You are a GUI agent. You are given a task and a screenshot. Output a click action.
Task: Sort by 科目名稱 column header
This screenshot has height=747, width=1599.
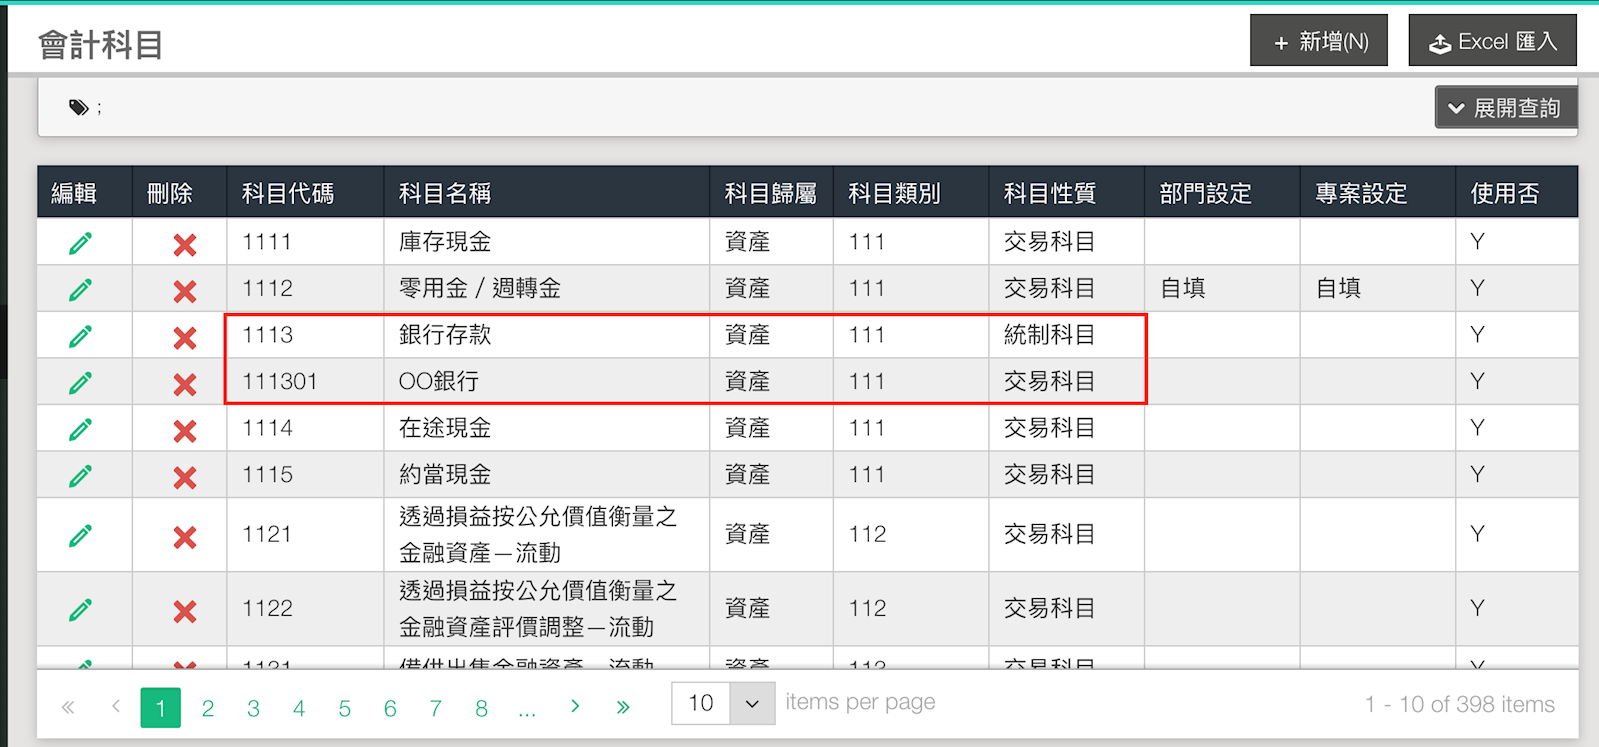click(x=445, y=193)
